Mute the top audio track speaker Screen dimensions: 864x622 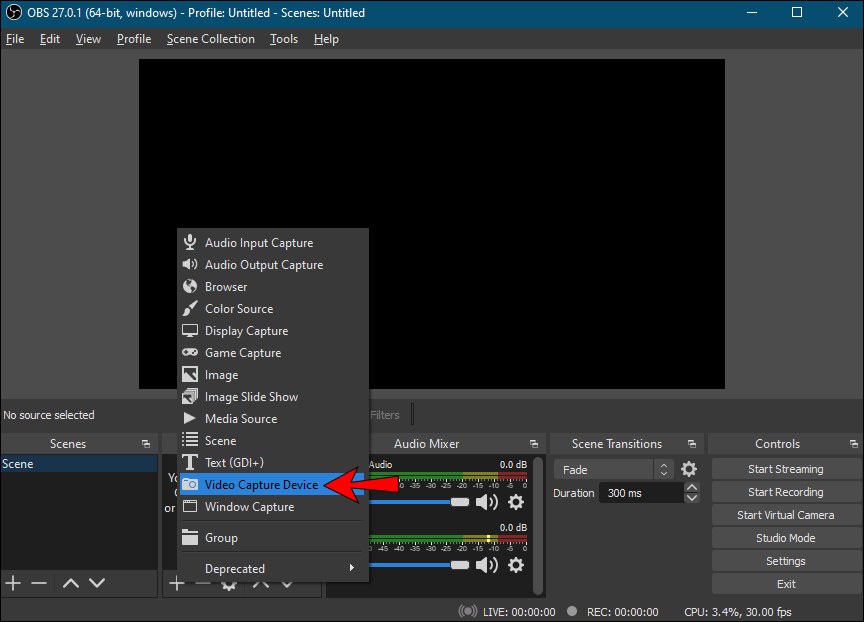point(486,502)
